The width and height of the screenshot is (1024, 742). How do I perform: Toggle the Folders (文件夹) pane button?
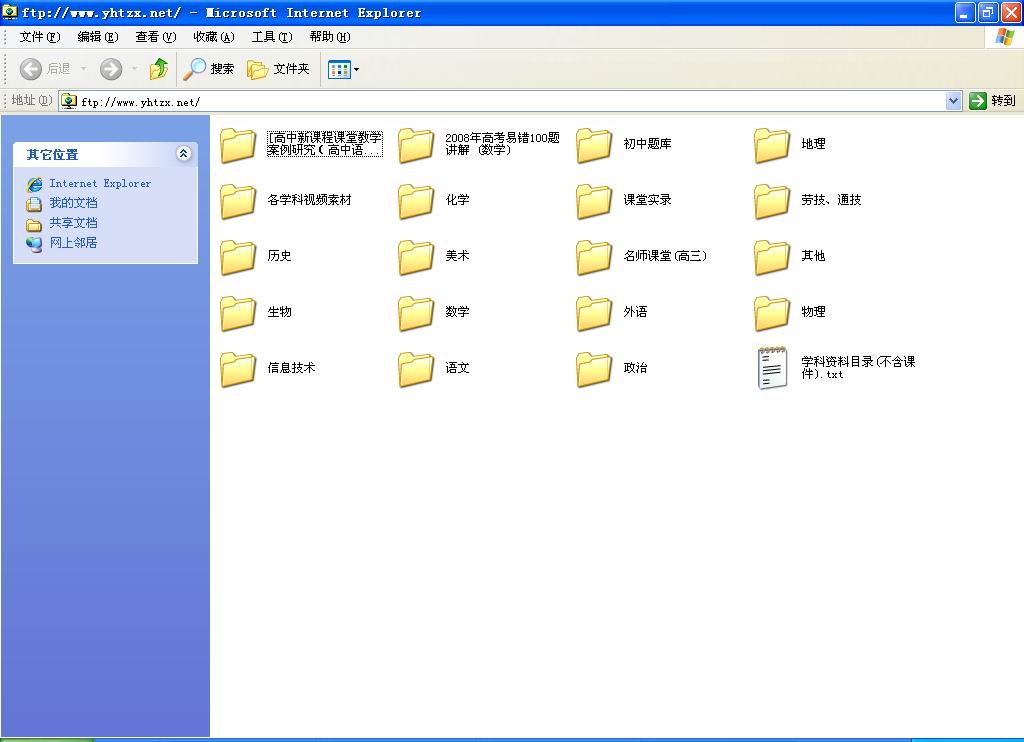point(279,69)
